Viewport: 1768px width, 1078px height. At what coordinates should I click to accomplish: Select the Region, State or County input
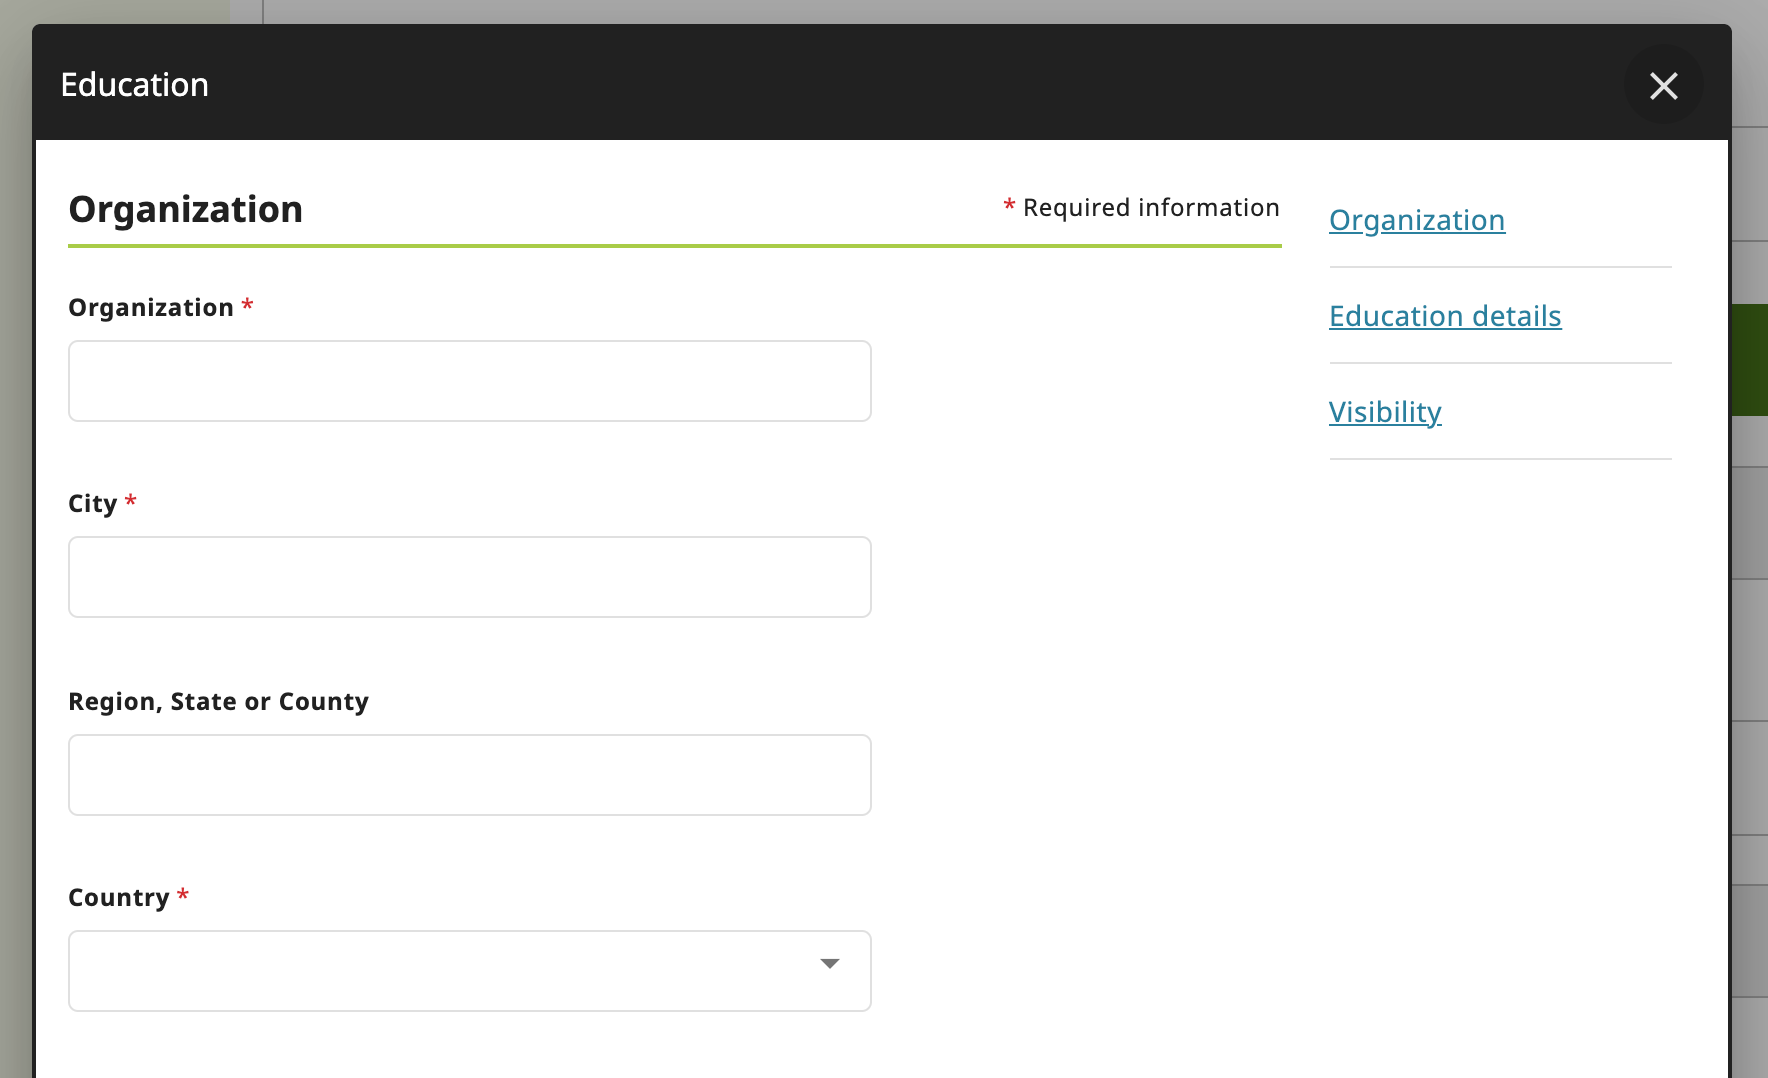coord(470,775)
